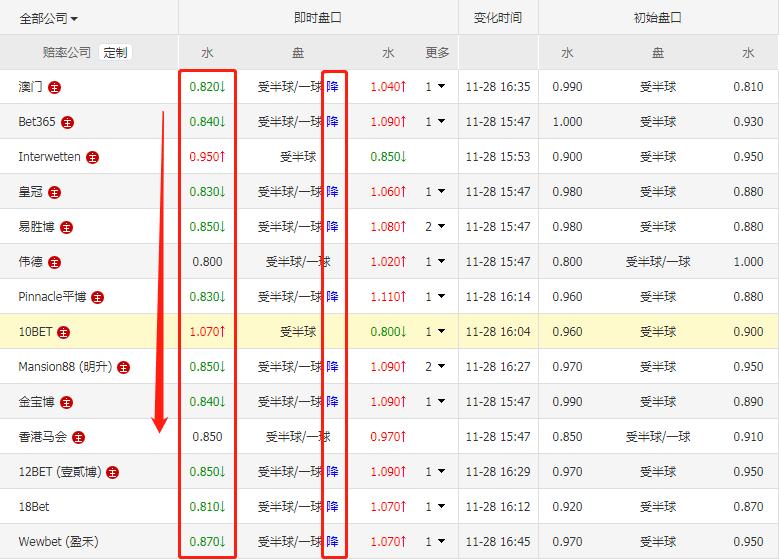Open the 全部公司 company filter dropdown
The image size is (779, 560).
(x=49, y=19)
